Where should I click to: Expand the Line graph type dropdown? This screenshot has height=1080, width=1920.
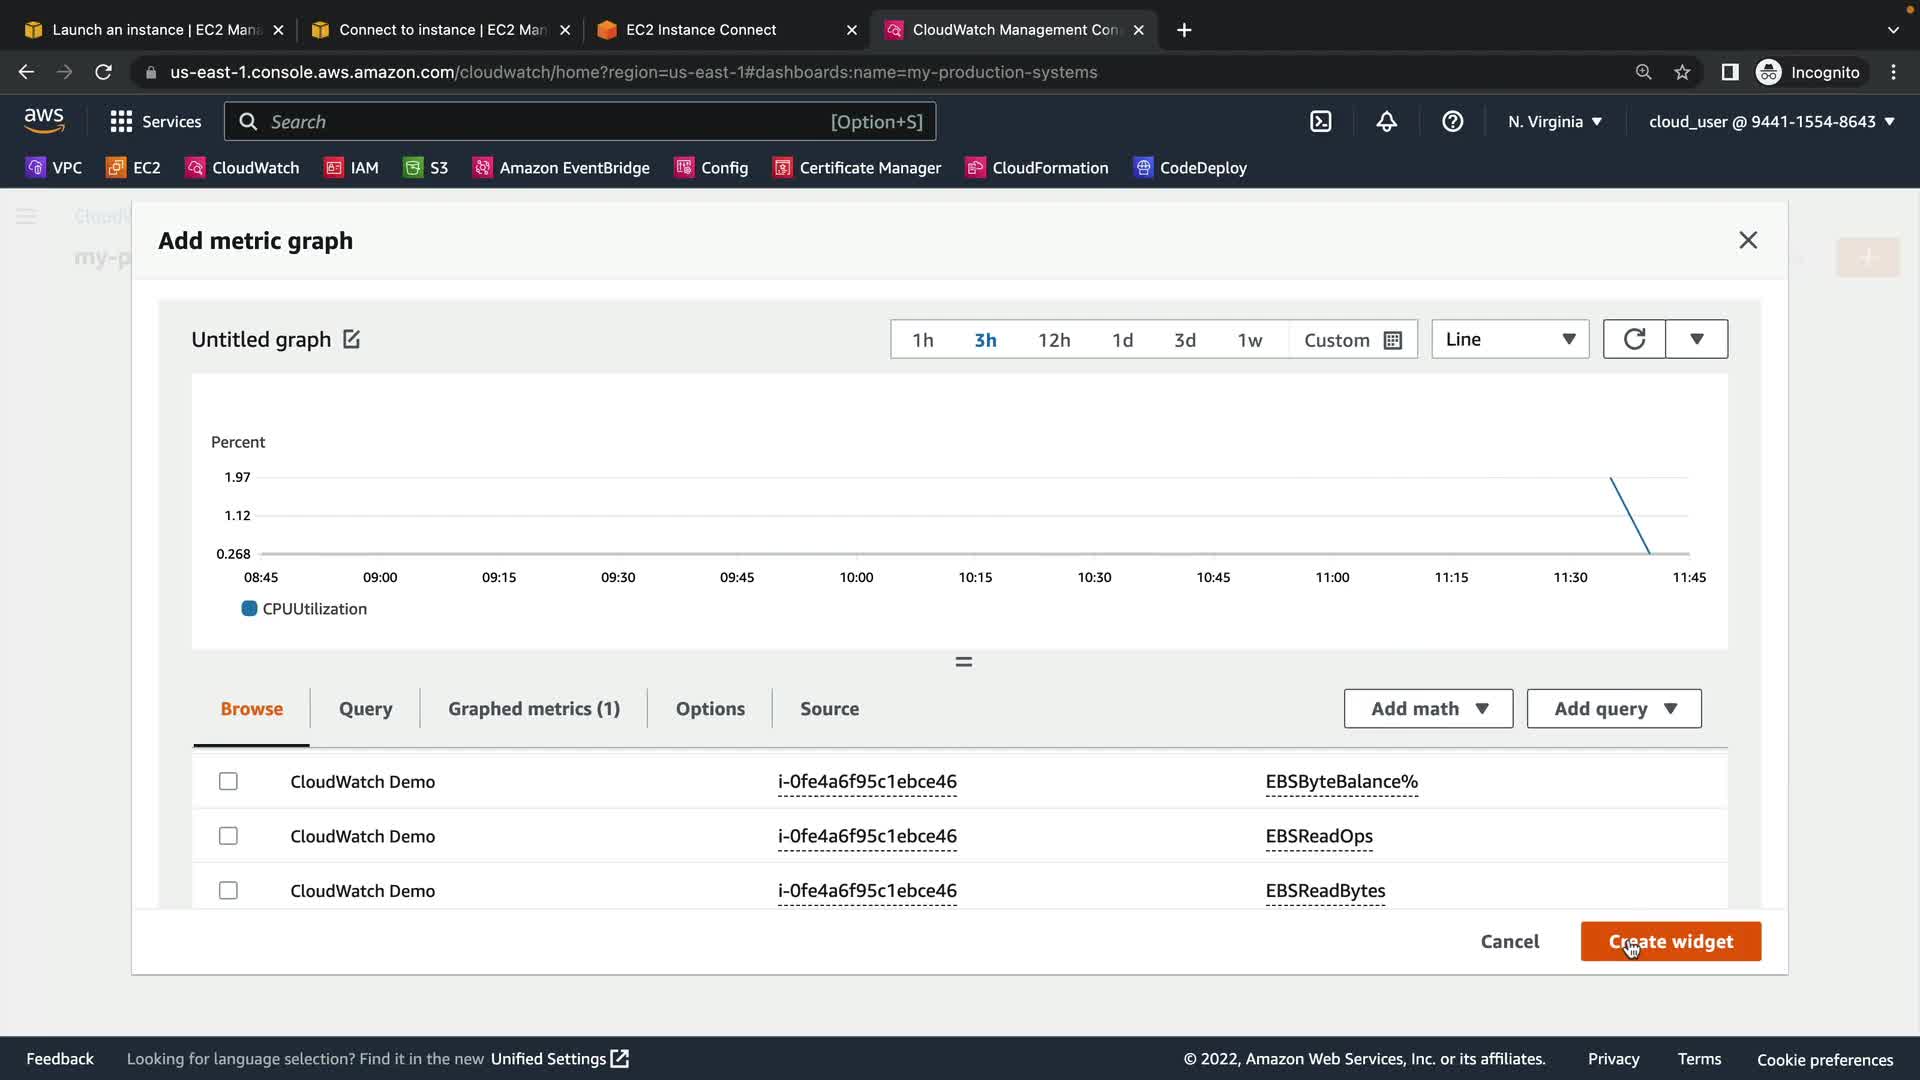point(1510,339)
